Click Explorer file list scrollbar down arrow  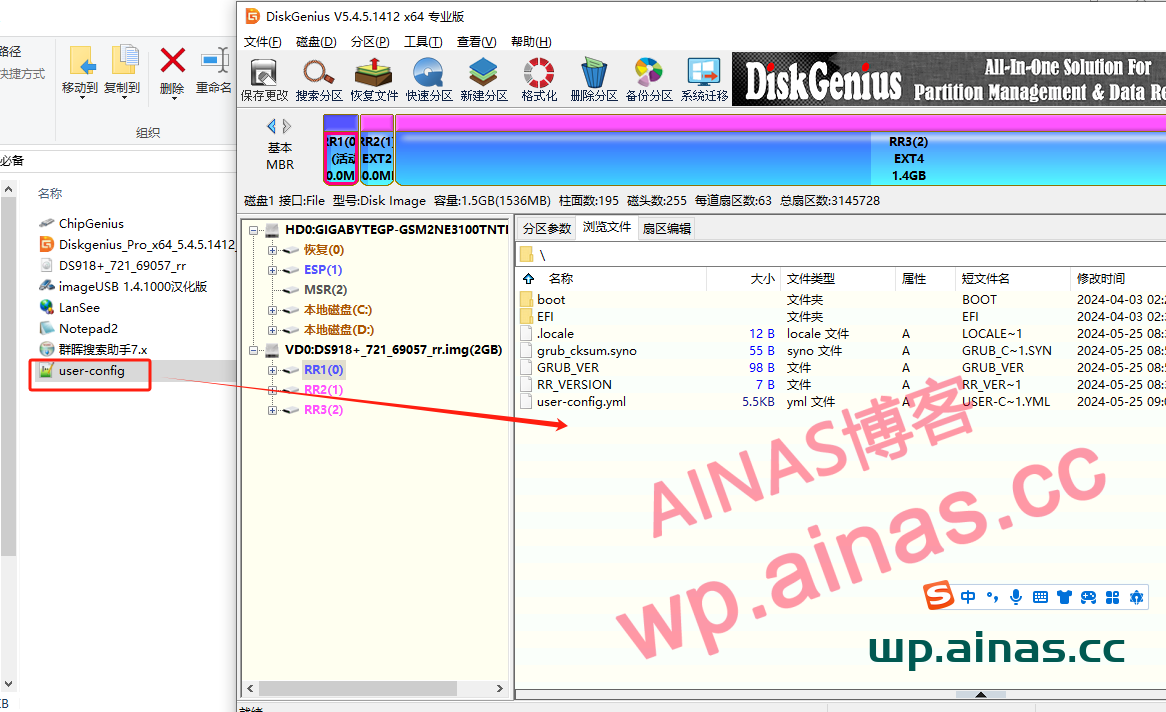8,683
